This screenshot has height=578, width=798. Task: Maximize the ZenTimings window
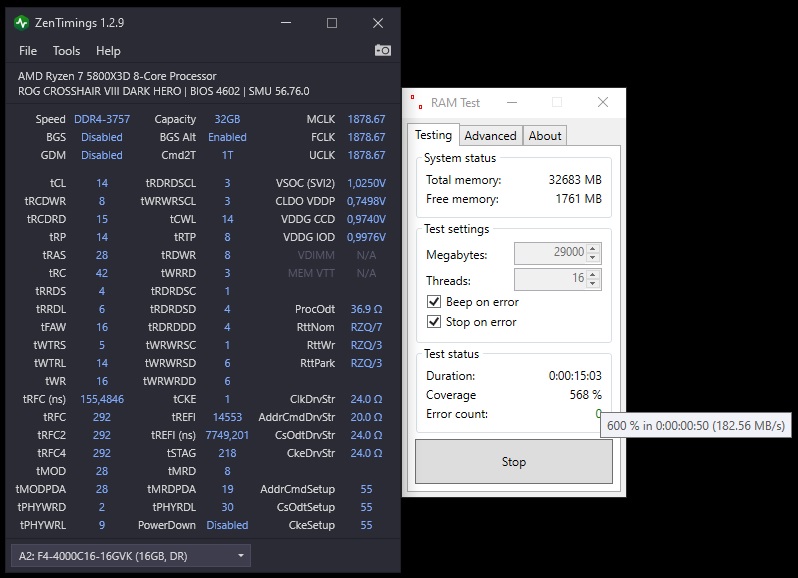[332, 23]
